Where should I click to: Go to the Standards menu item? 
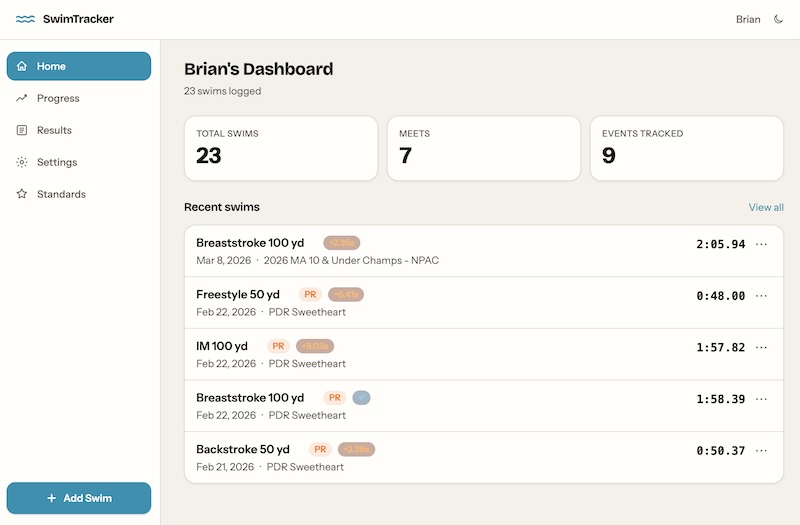tap(61, 194)
